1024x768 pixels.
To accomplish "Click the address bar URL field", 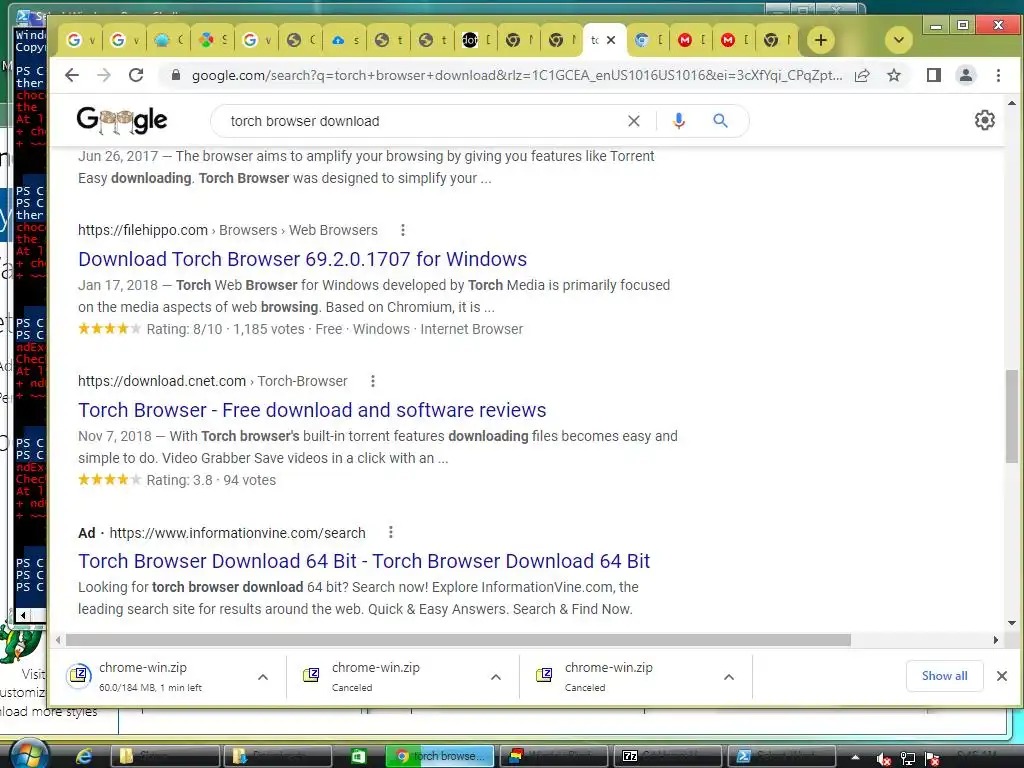I will (x=516, y=75).
